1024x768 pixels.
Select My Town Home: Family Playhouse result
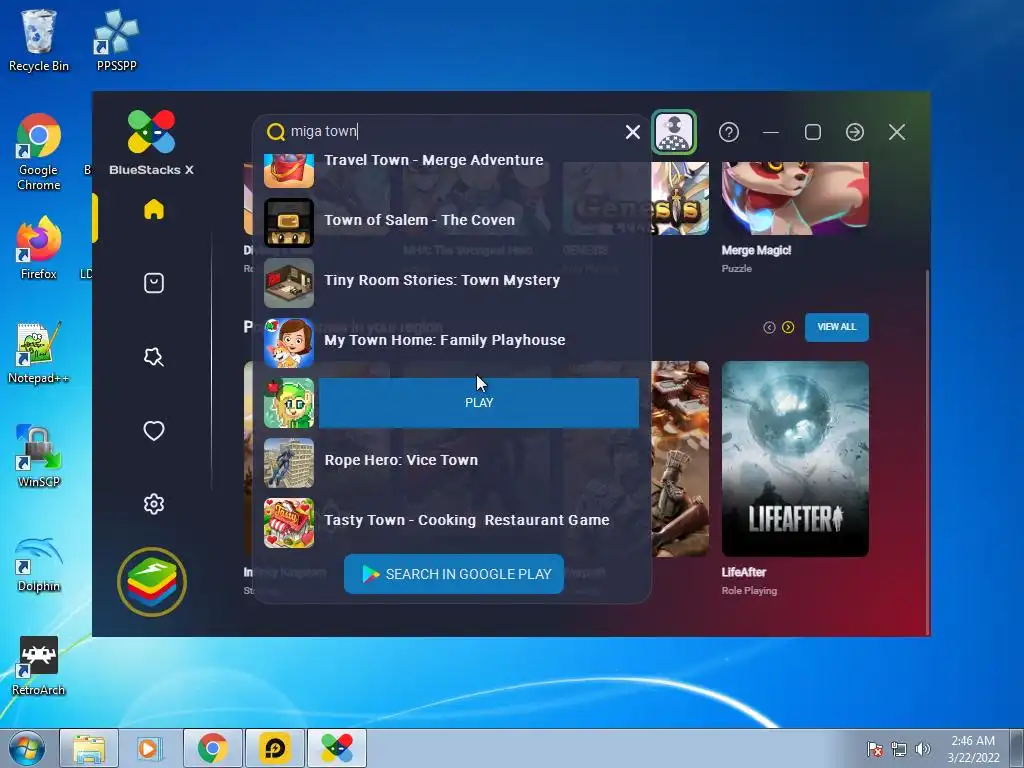pos(451,343)
